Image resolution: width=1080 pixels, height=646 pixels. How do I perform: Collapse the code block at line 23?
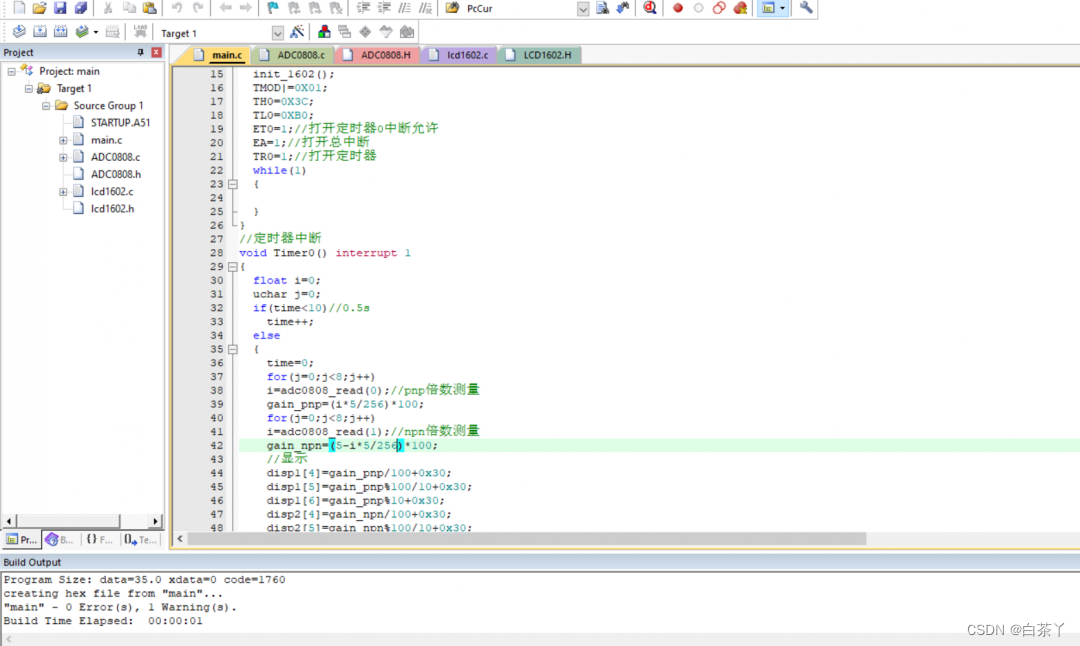(233, 184)
